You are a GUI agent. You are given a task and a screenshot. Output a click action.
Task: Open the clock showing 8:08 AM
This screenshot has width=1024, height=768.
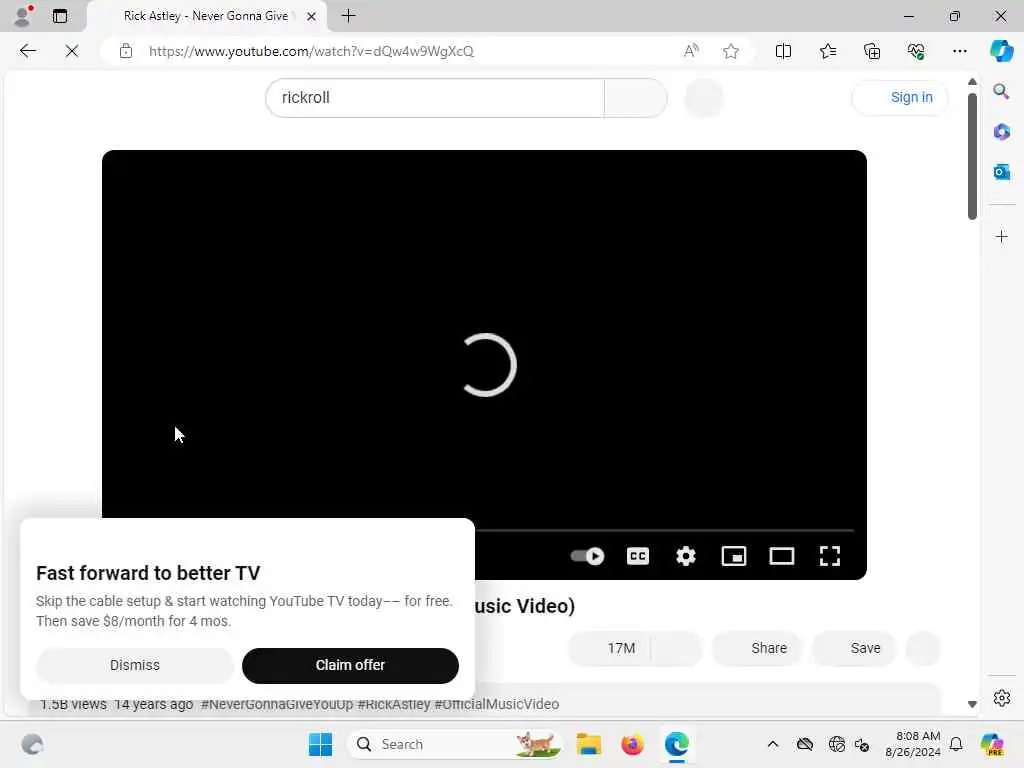tap(912, 744)
